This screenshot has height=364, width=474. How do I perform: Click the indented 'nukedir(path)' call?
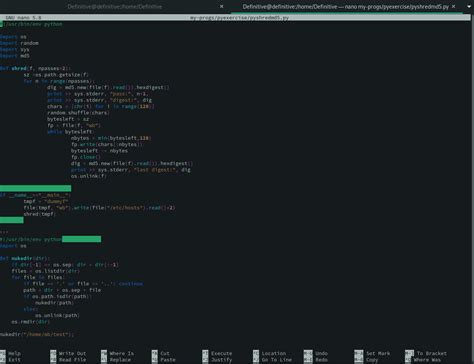(54, 303)
